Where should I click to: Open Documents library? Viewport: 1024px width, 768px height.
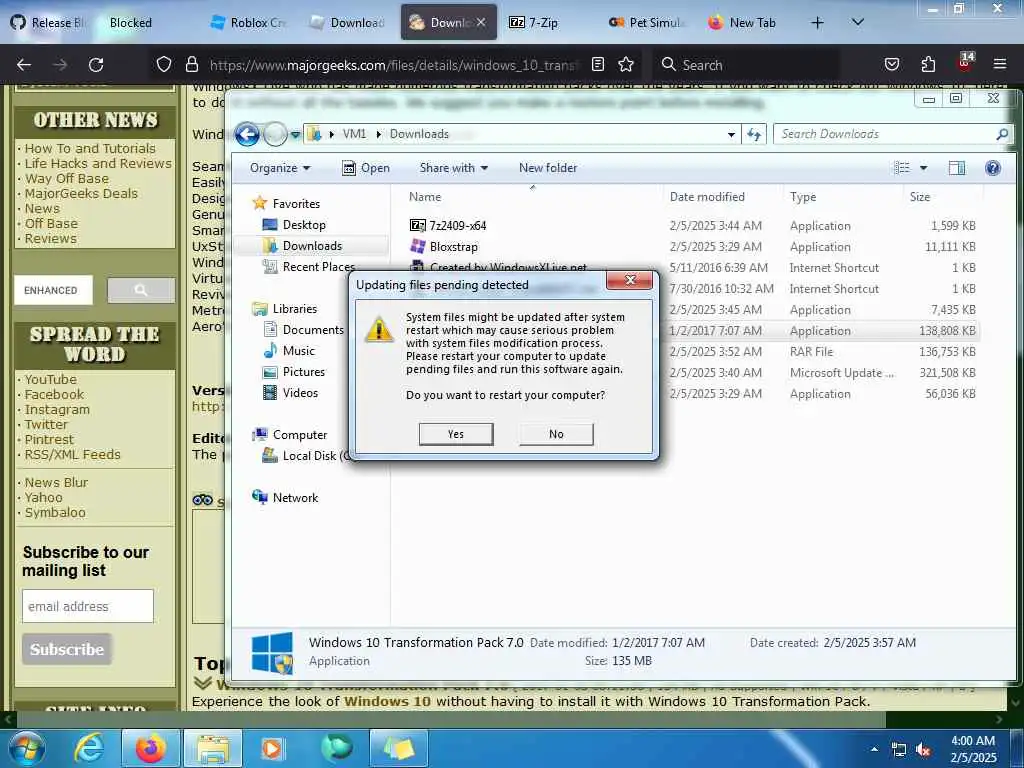(x=303, y=330)
